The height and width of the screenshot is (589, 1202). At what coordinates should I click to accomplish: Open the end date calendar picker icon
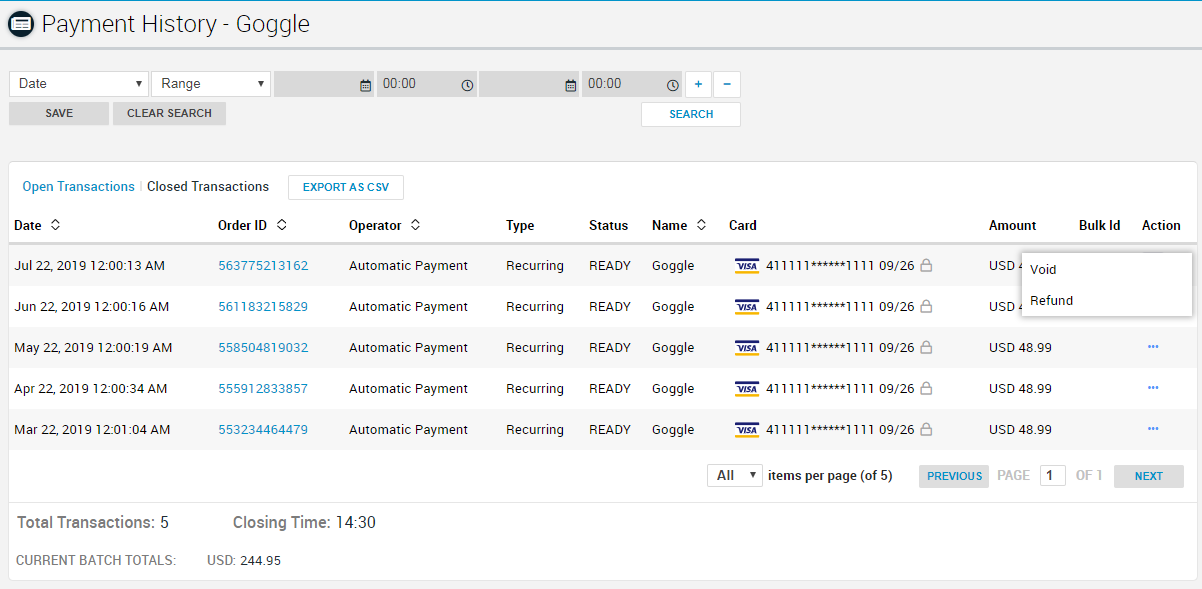point(571,85)
